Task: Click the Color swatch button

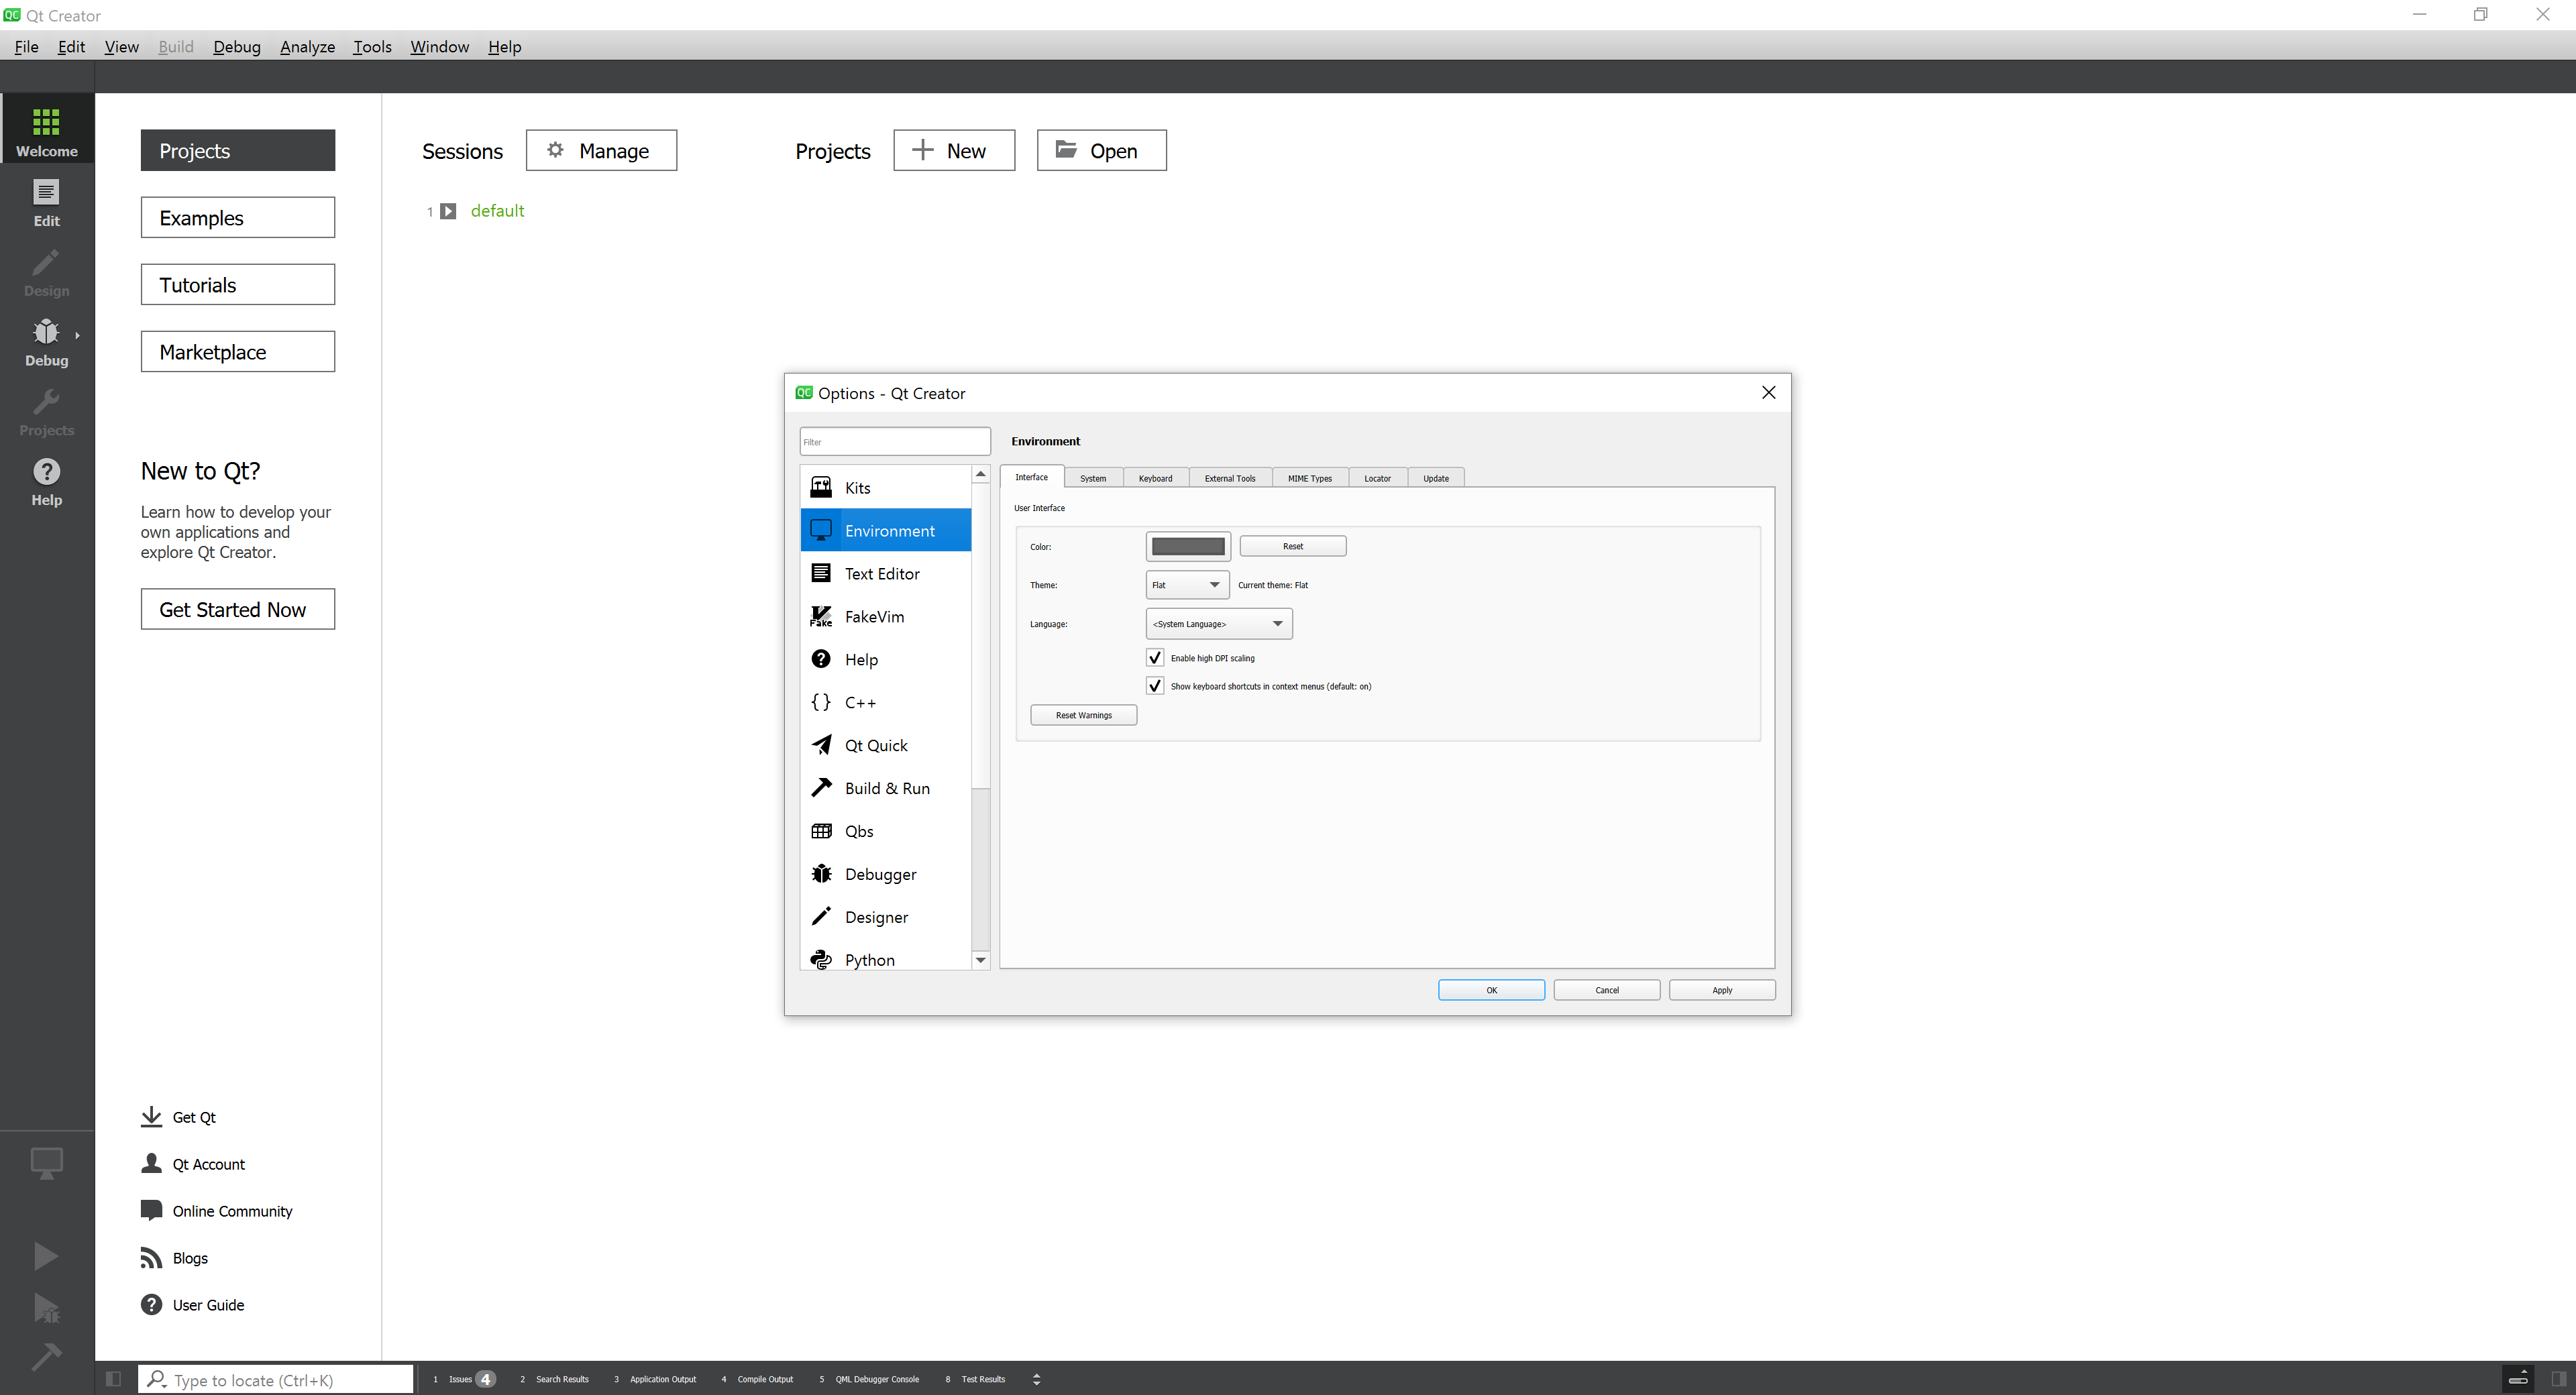Action: pyautogui.click(x=1187, y=546)
